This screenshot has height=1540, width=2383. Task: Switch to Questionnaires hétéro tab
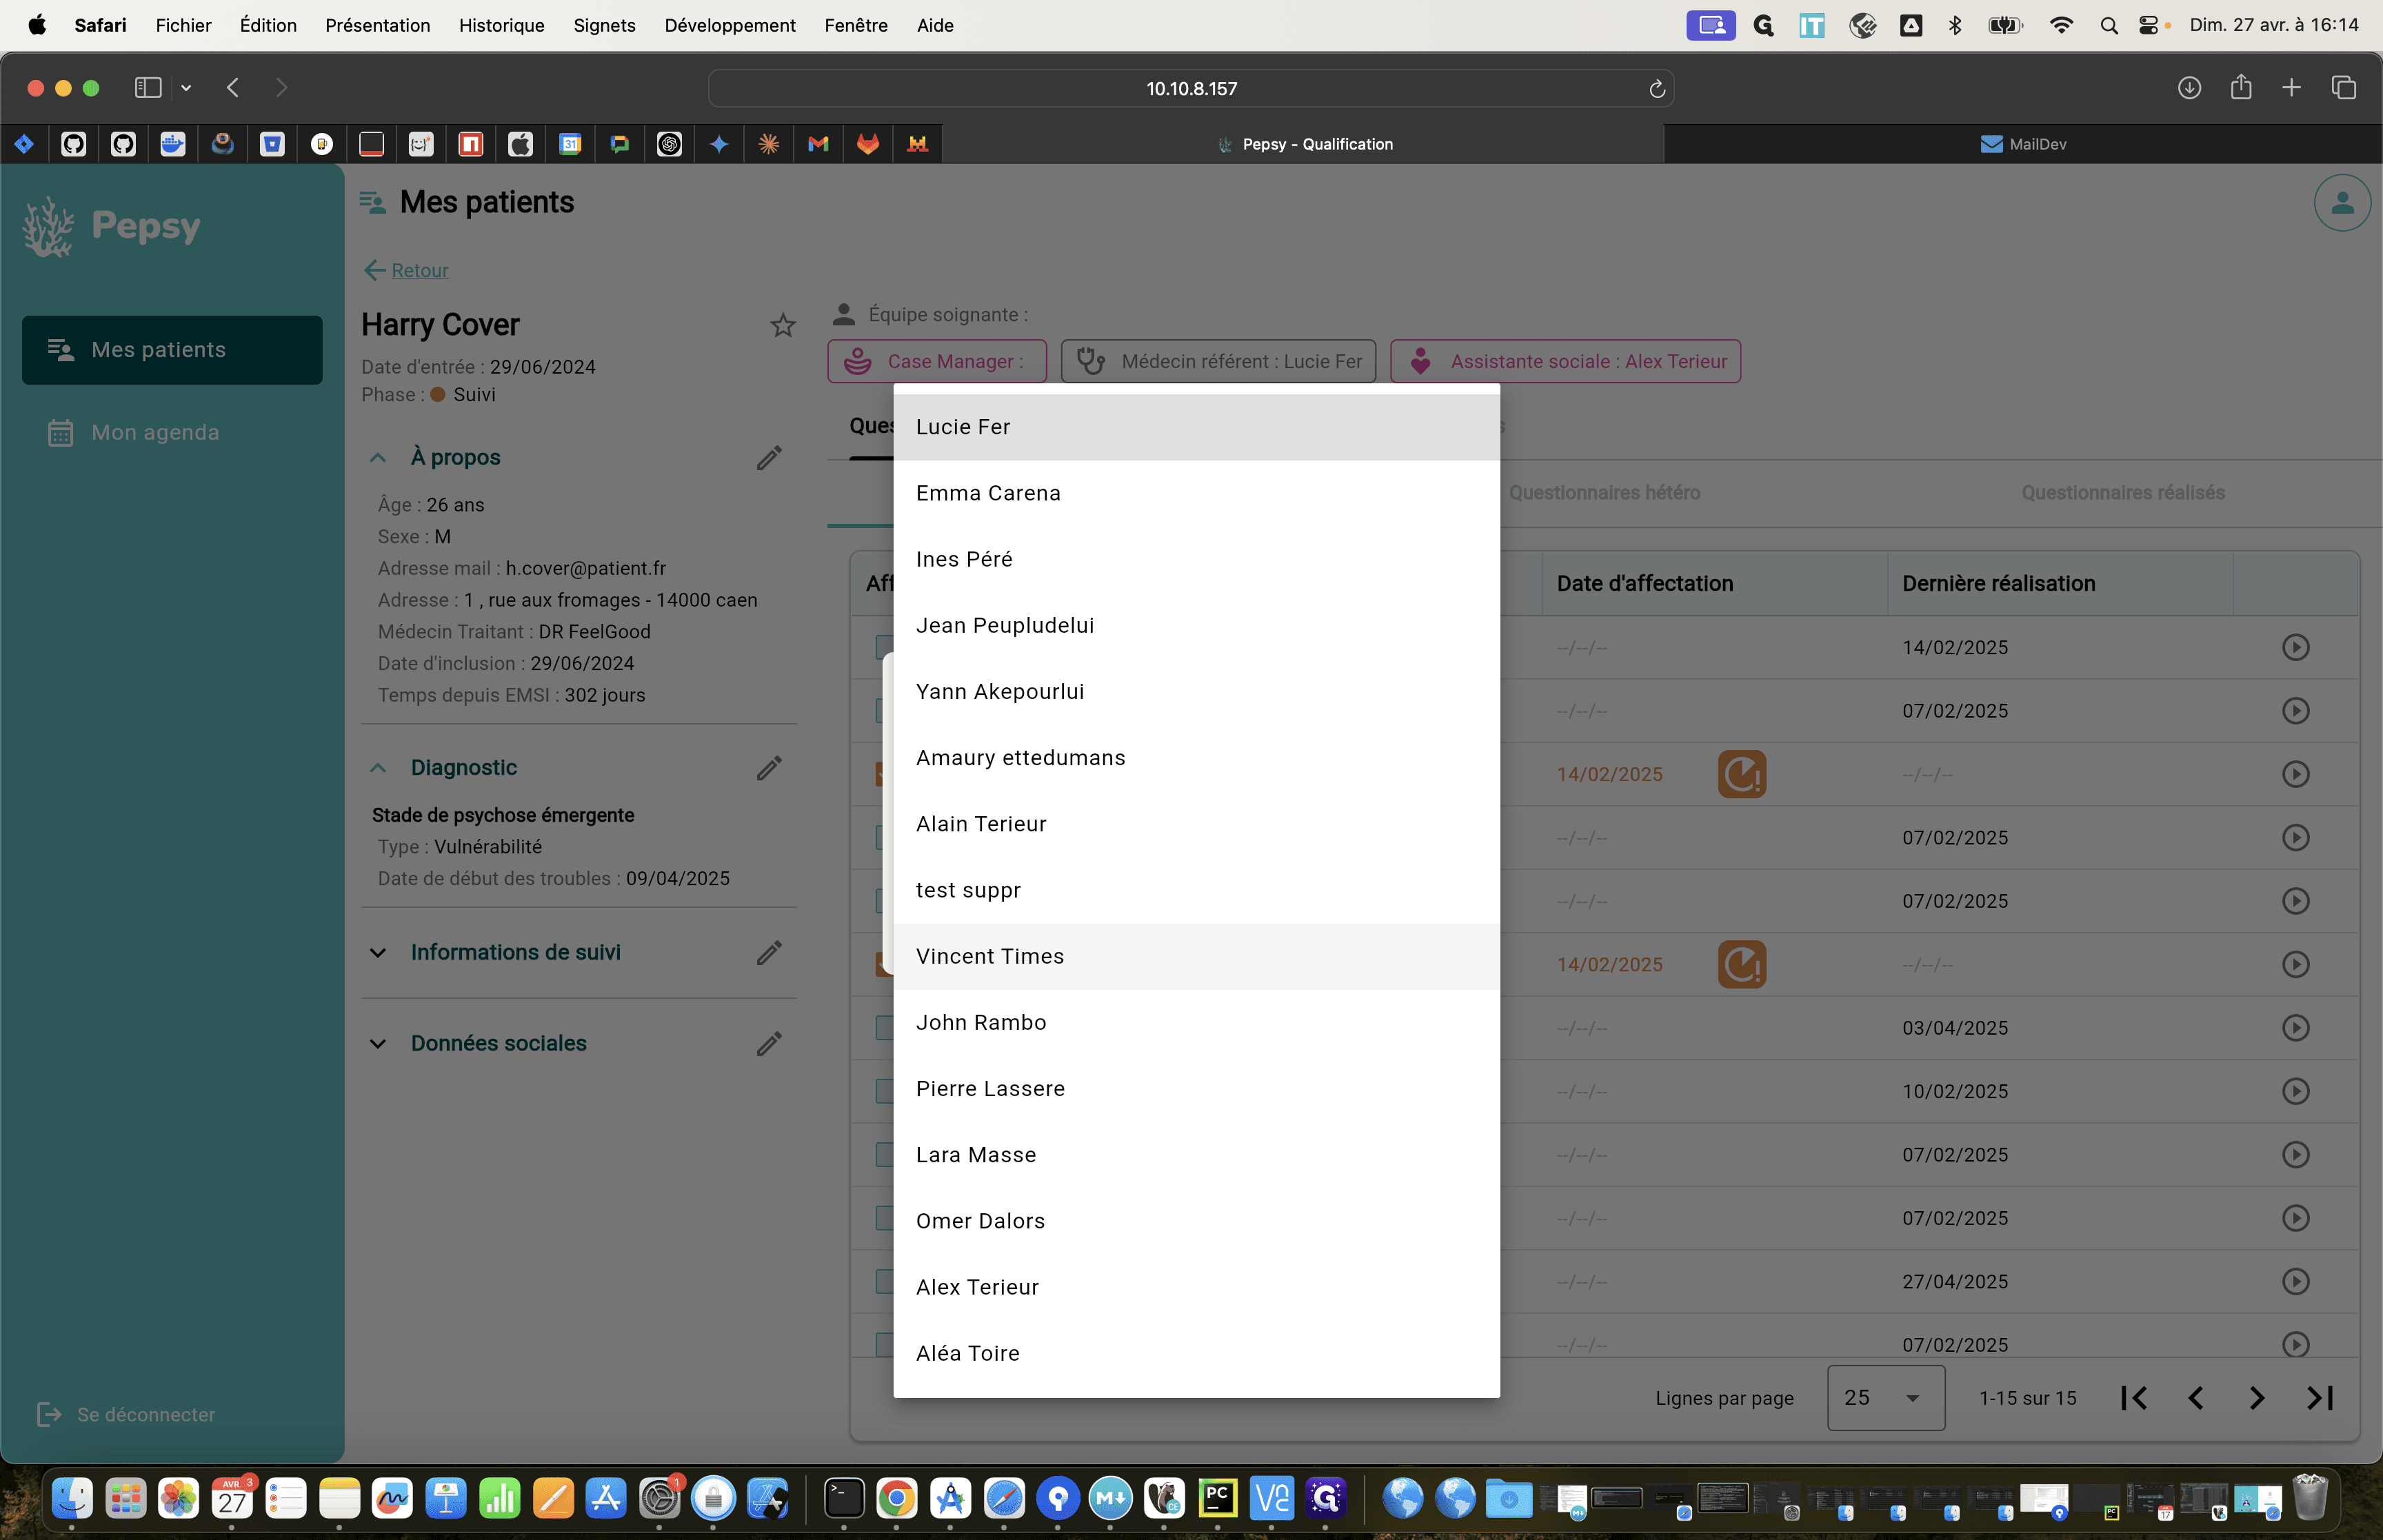1604,493
